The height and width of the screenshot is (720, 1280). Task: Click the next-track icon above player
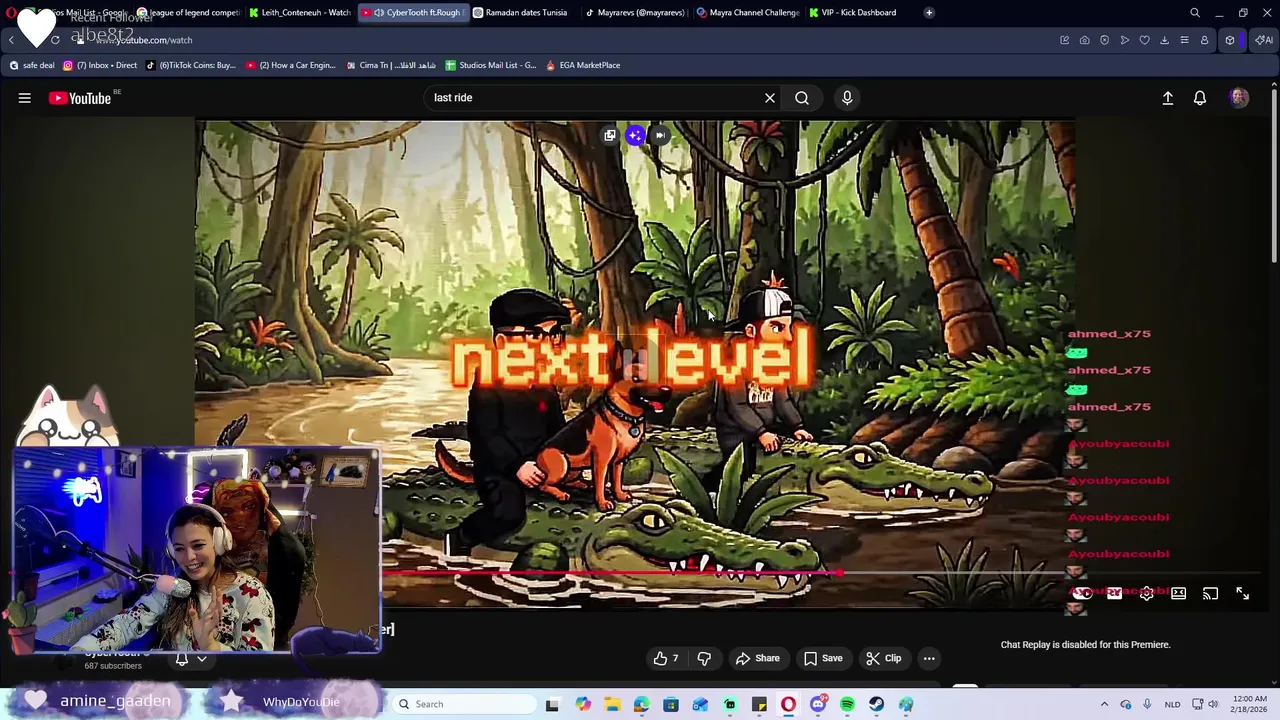point(660,135)
